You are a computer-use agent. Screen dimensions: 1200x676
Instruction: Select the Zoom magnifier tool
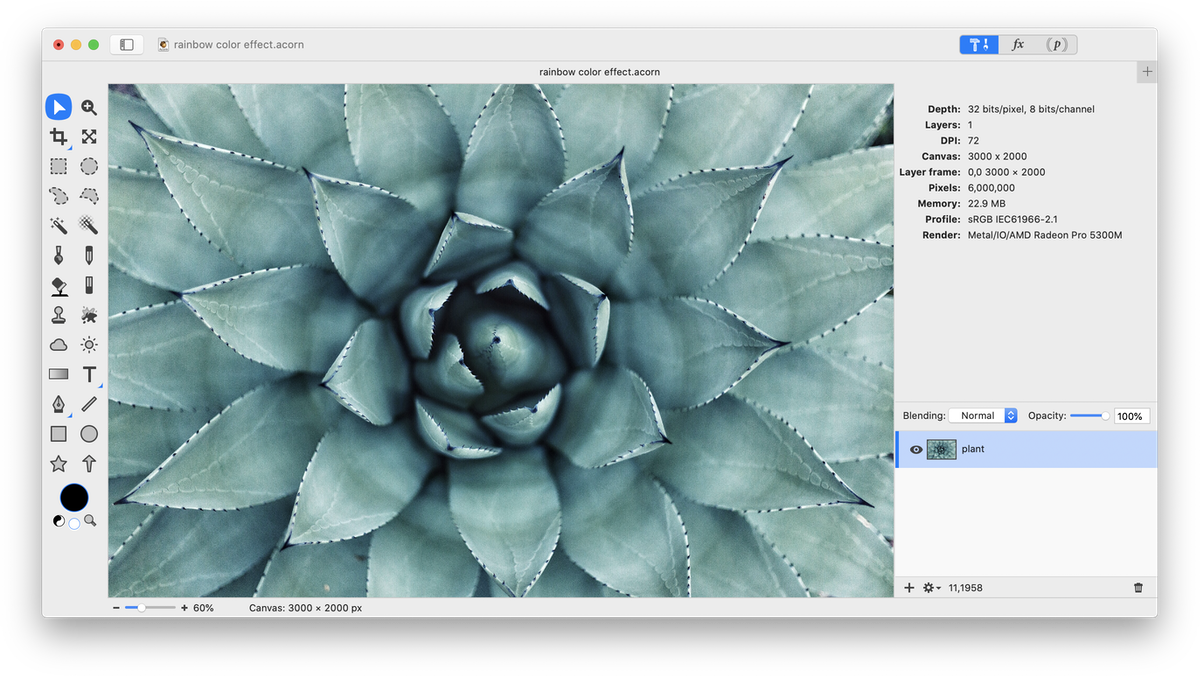pos(89,108)
